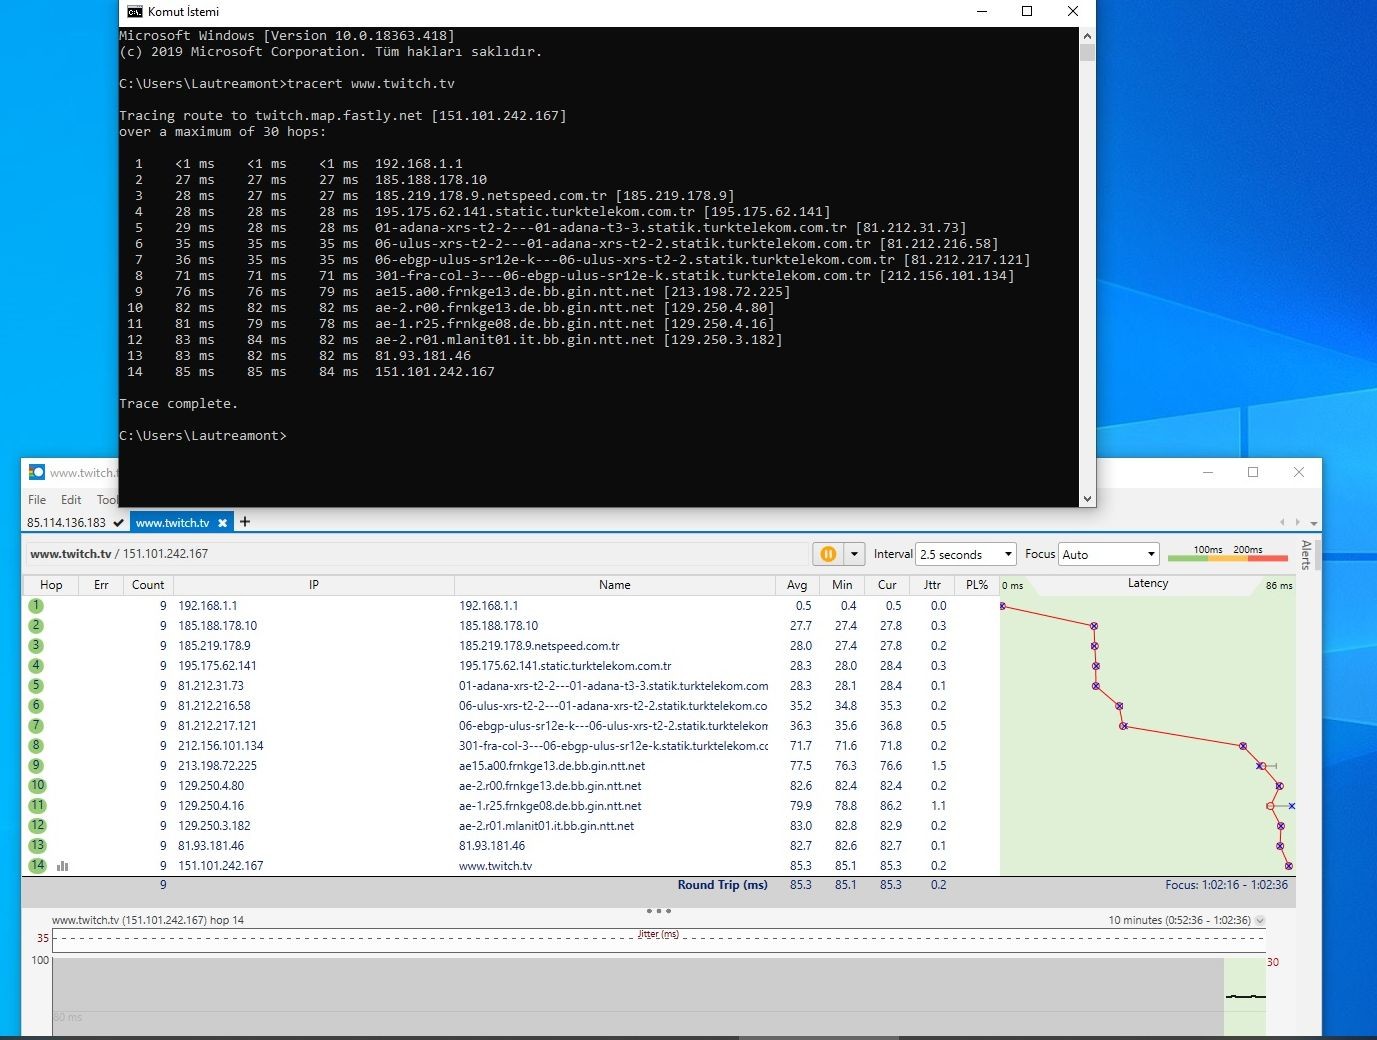This screenshot has height=1040, width=1377.
Task: Click the hop 1 green circle
Action: 36,606
